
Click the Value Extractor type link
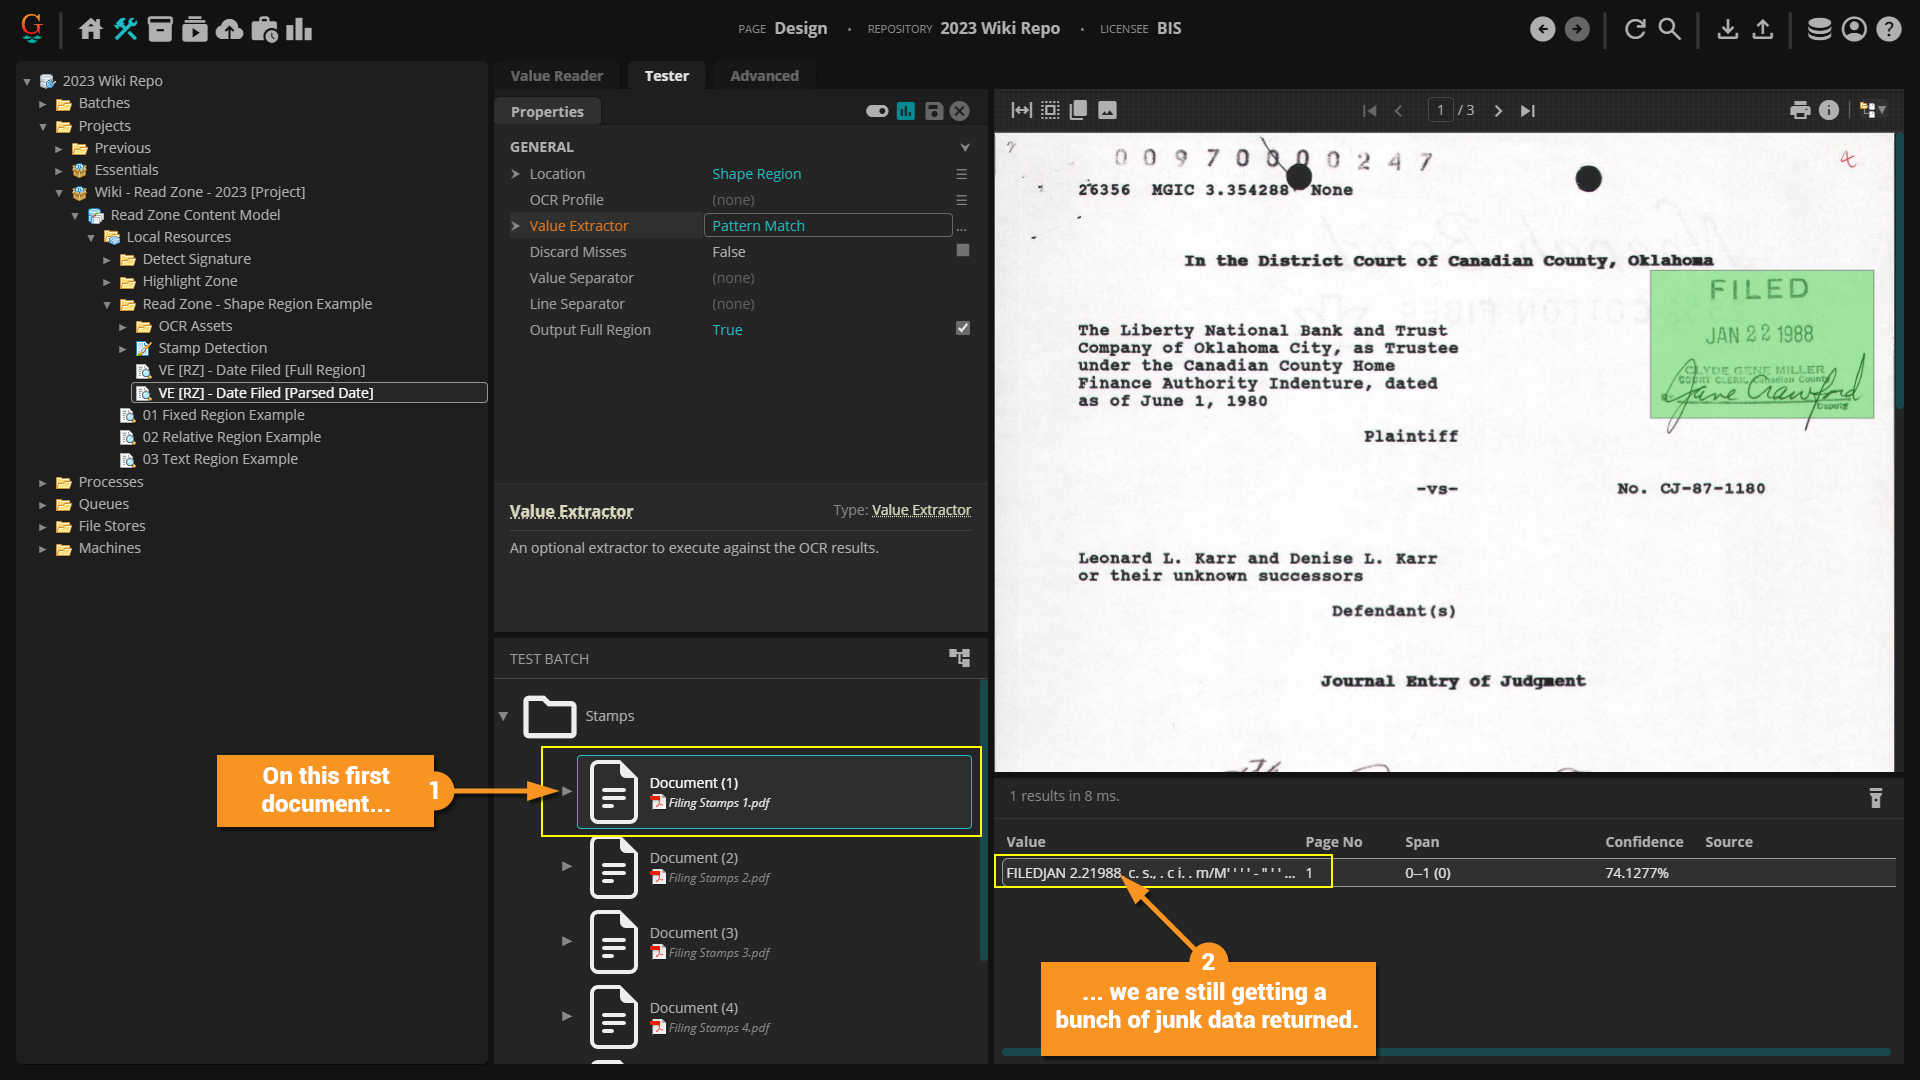tap(921, 510)
